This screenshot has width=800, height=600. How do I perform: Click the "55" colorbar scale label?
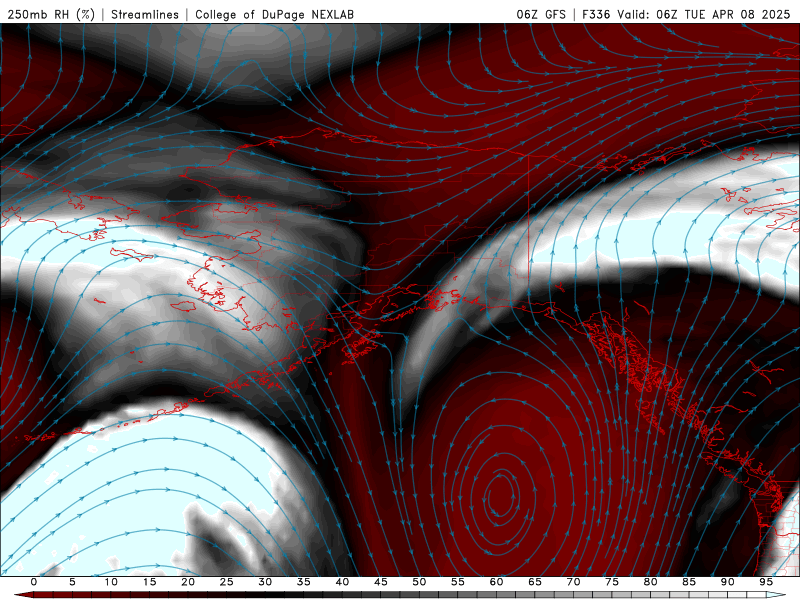[458, 582]
